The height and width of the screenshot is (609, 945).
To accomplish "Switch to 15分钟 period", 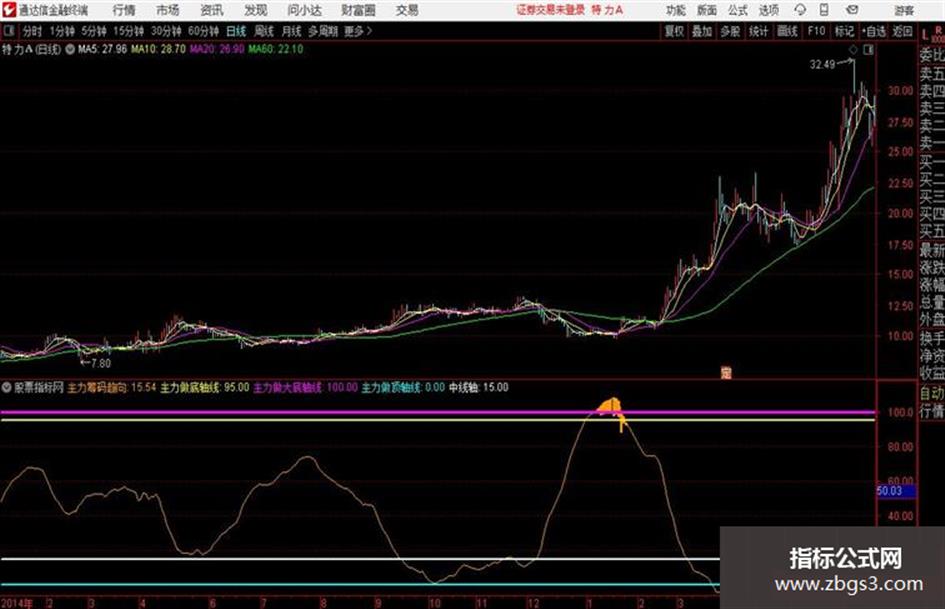I will pos(128,31).
